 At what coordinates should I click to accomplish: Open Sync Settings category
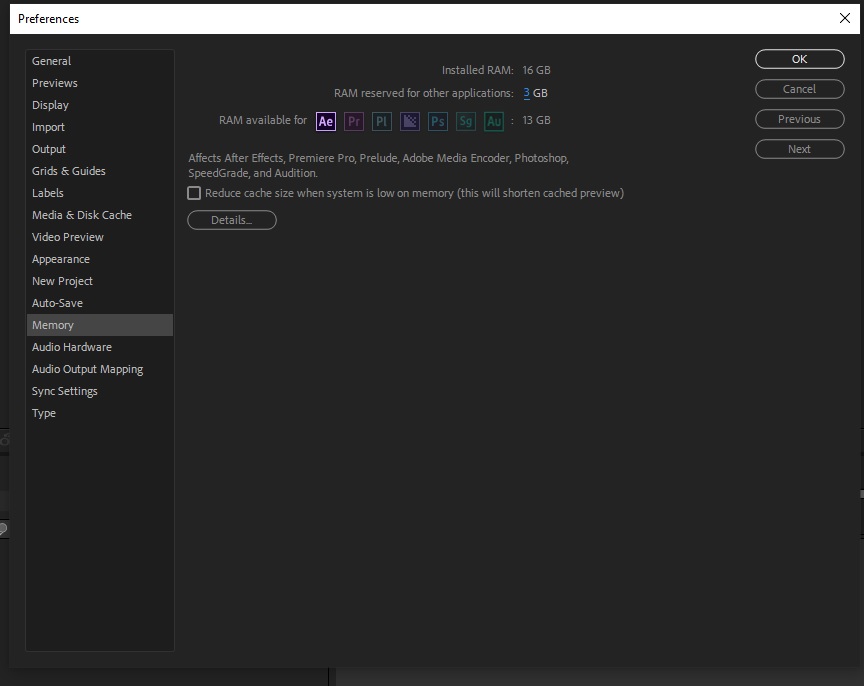[x=100, y=391]
